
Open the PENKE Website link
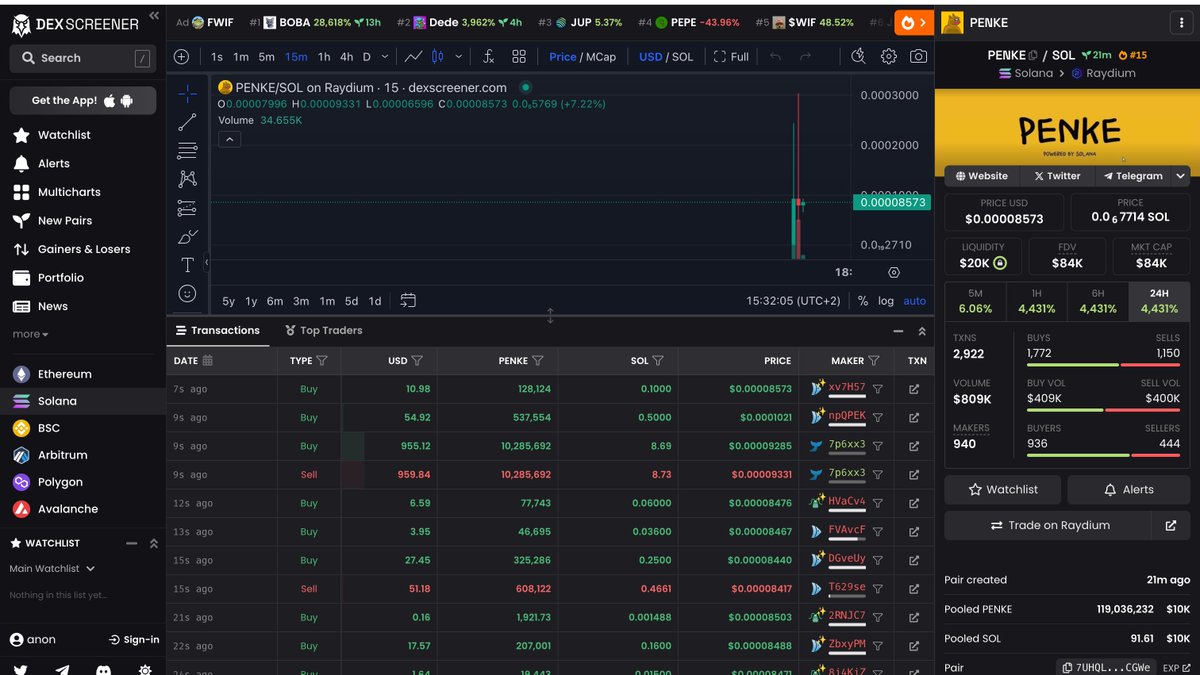982,176
